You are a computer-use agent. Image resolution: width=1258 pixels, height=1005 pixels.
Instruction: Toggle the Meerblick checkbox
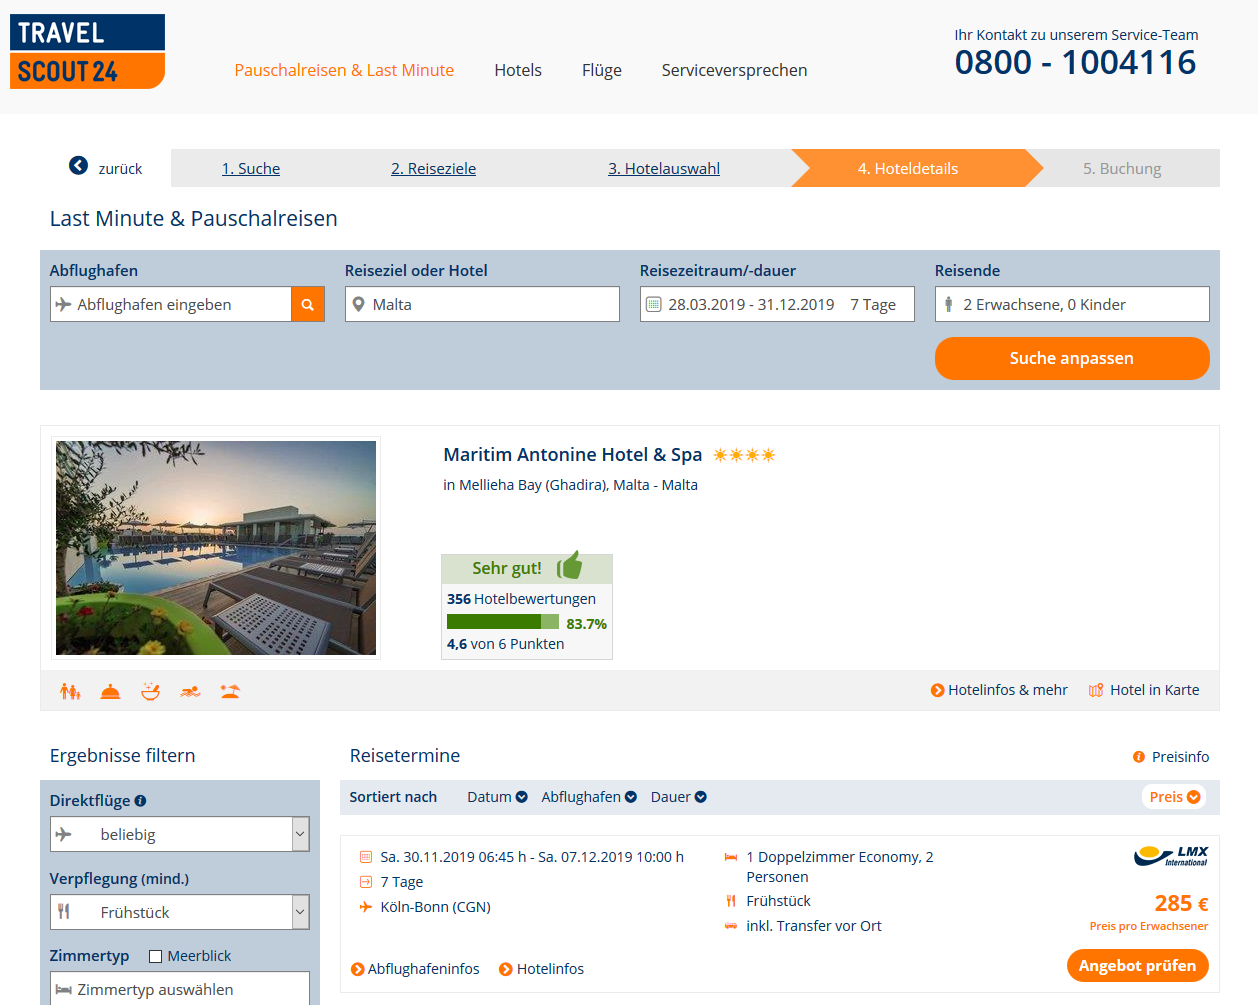(x=155, y=956)
